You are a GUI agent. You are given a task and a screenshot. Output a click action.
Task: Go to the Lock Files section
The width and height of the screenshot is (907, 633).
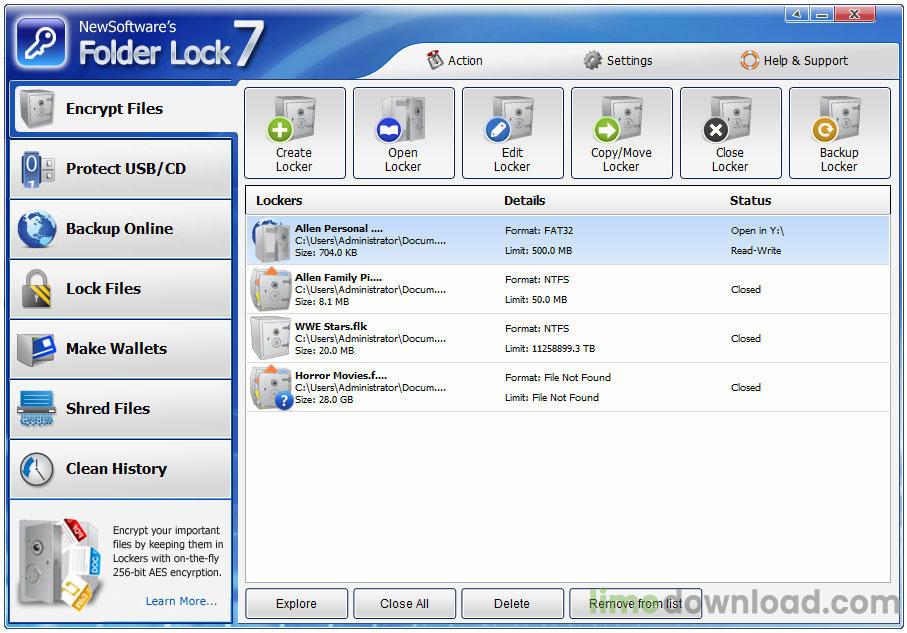120,288
